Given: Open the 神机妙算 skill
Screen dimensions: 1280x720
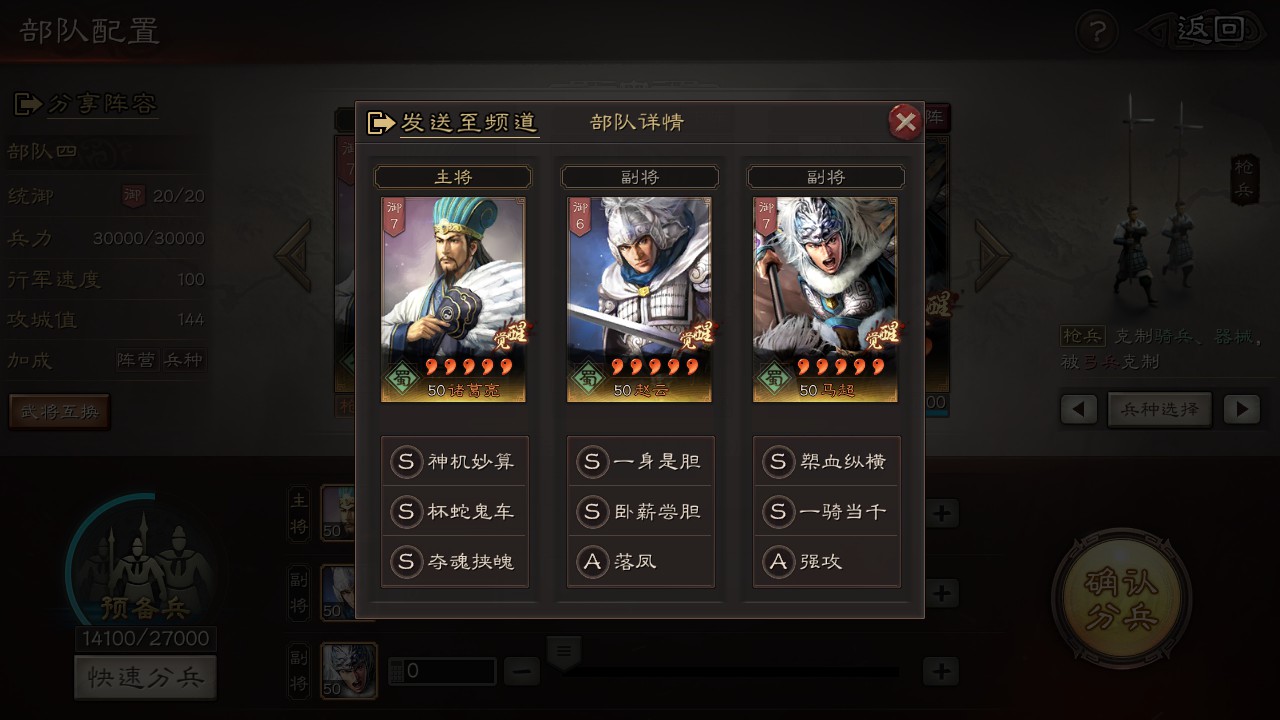Looking at the screenshot, I should (x=455, y=461).
